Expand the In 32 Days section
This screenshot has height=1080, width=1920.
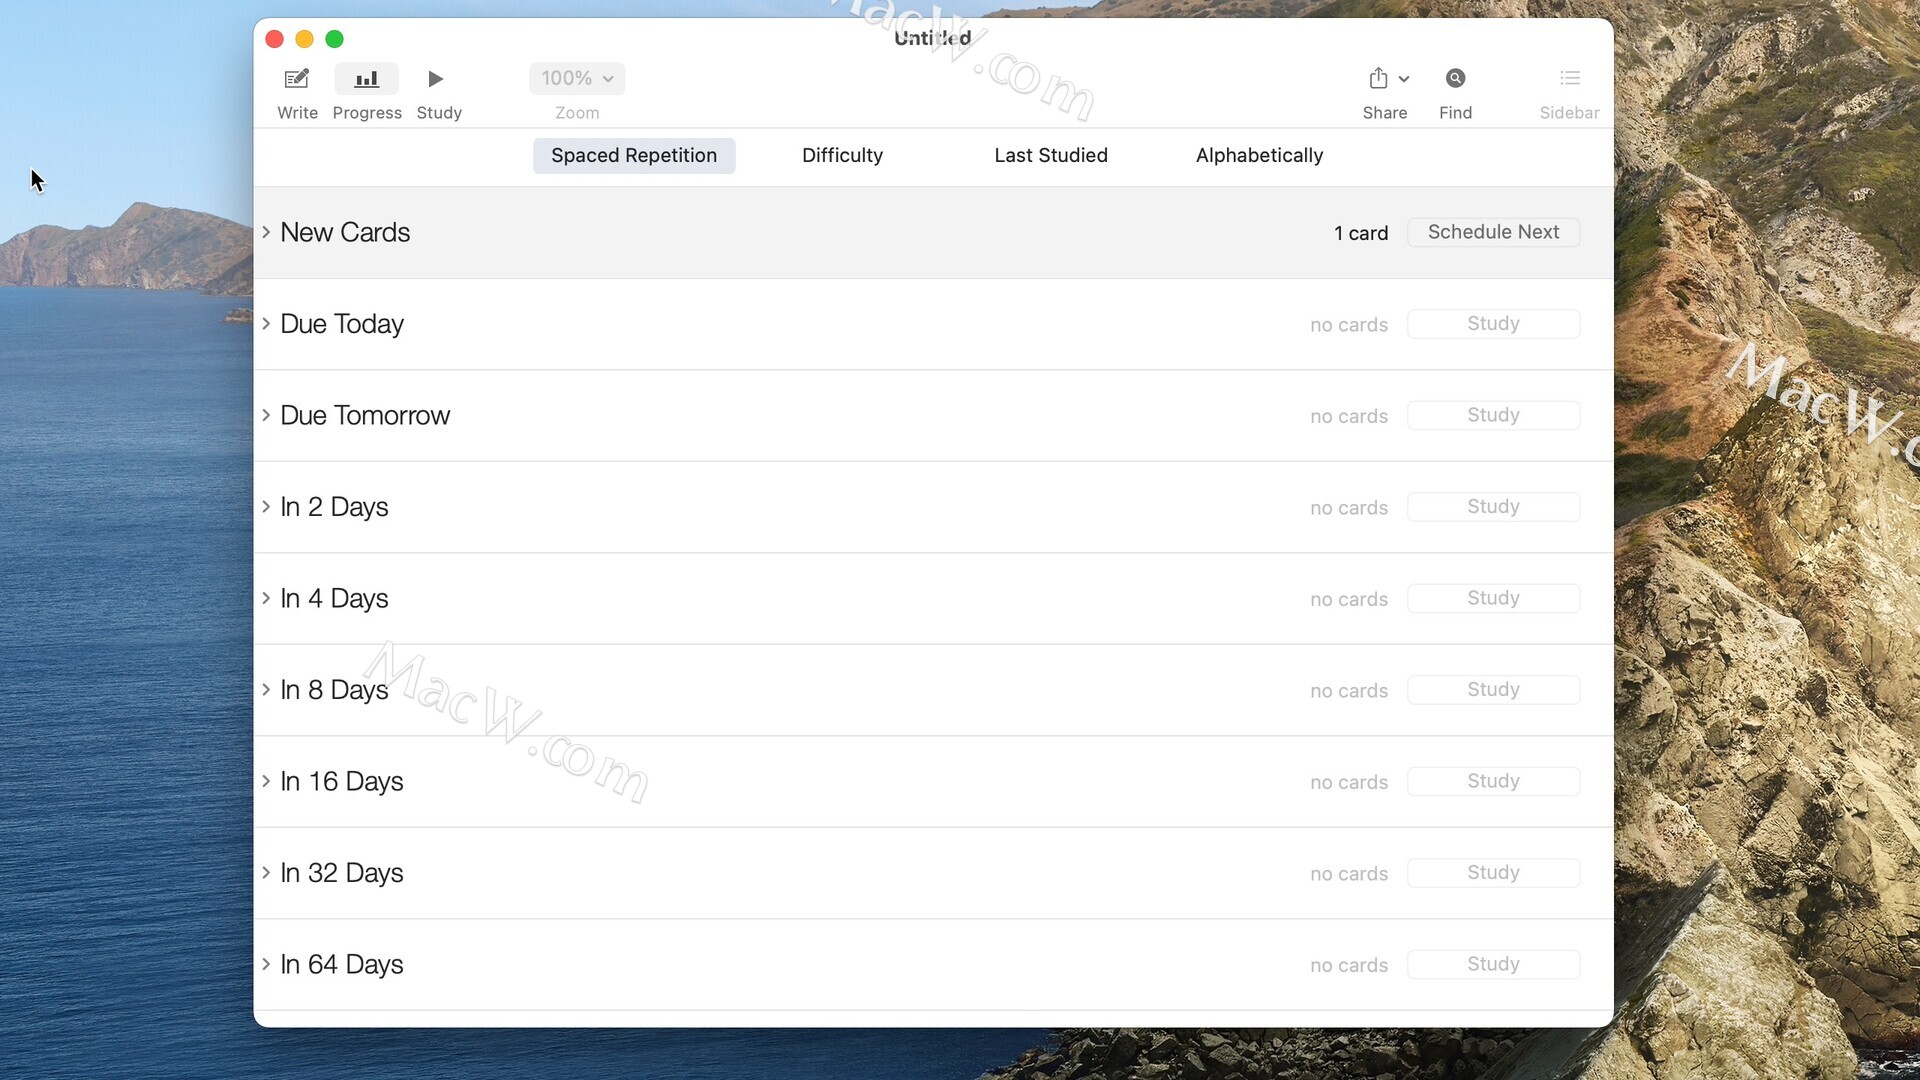(x=266, y=873)
